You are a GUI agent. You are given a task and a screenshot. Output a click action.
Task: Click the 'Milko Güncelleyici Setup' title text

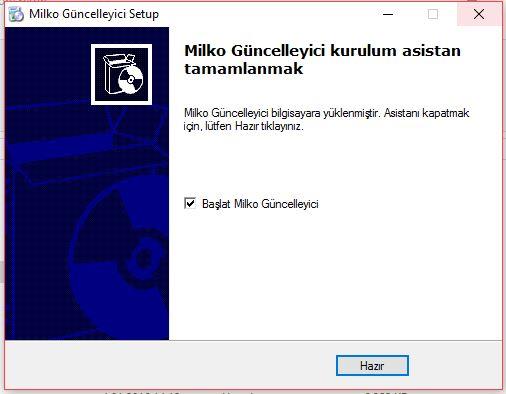pyautogui.click(x=94, y=14)
